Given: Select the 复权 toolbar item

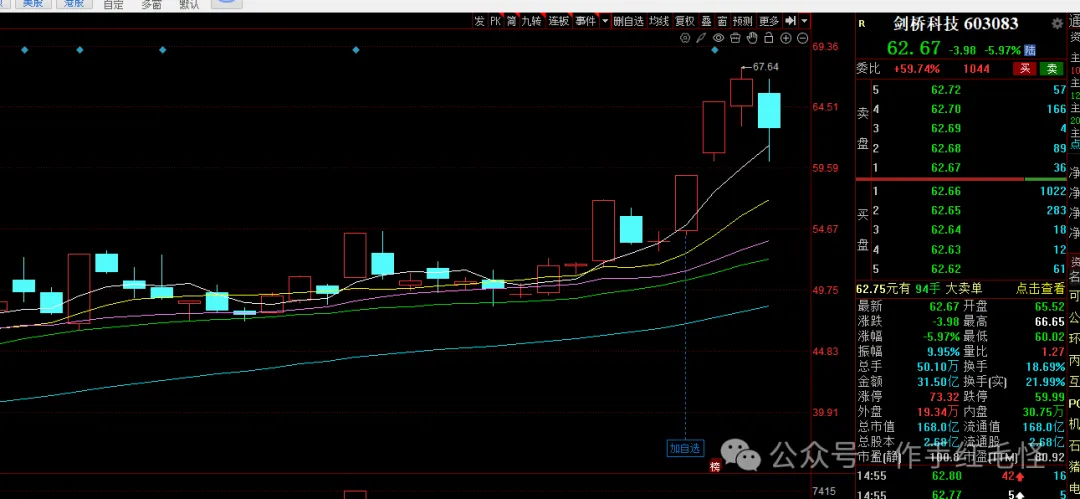Looking at the screenshot, I should pos(684,20).
